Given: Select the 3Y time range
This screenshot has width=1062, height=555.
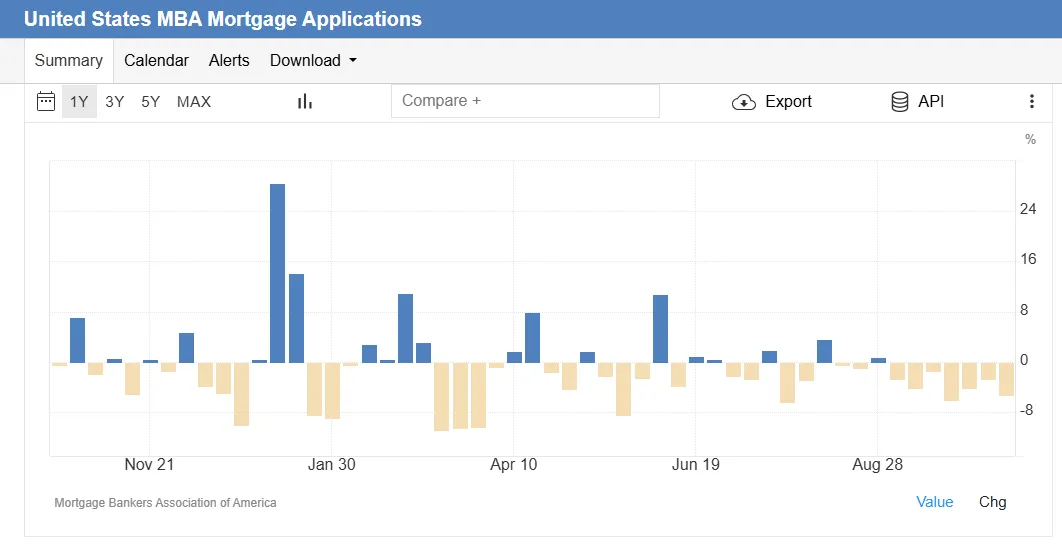Looking at the screenshot, I should [114, 102].
